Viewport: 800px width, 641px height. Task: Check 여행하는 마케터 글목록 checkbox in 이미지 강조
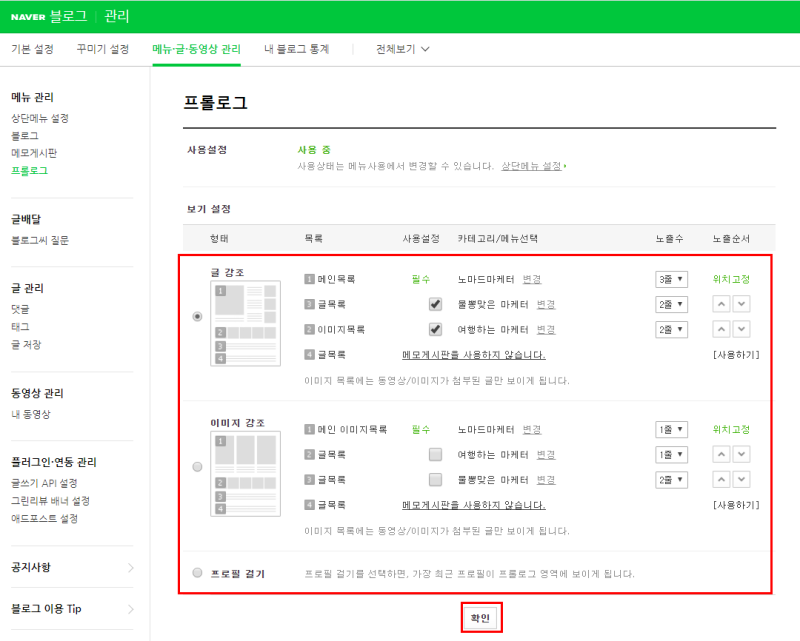pos(435,454)
